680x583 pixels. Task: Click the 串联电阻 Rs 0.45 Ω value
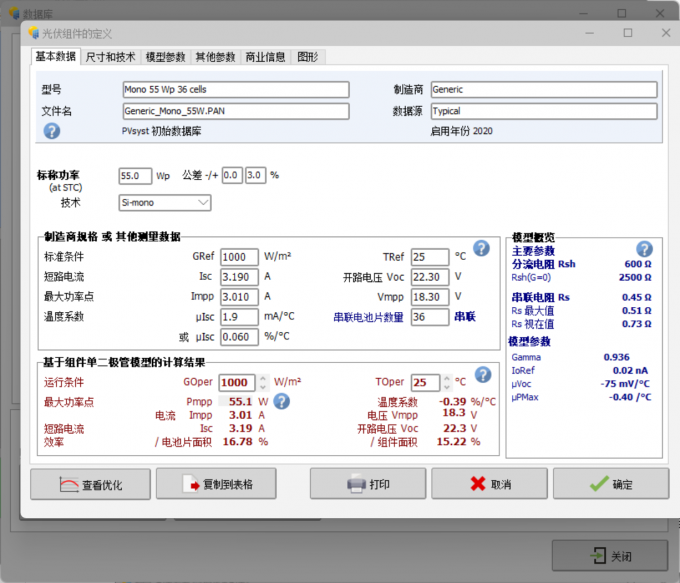pyautogui.click(x=637, y=297)
